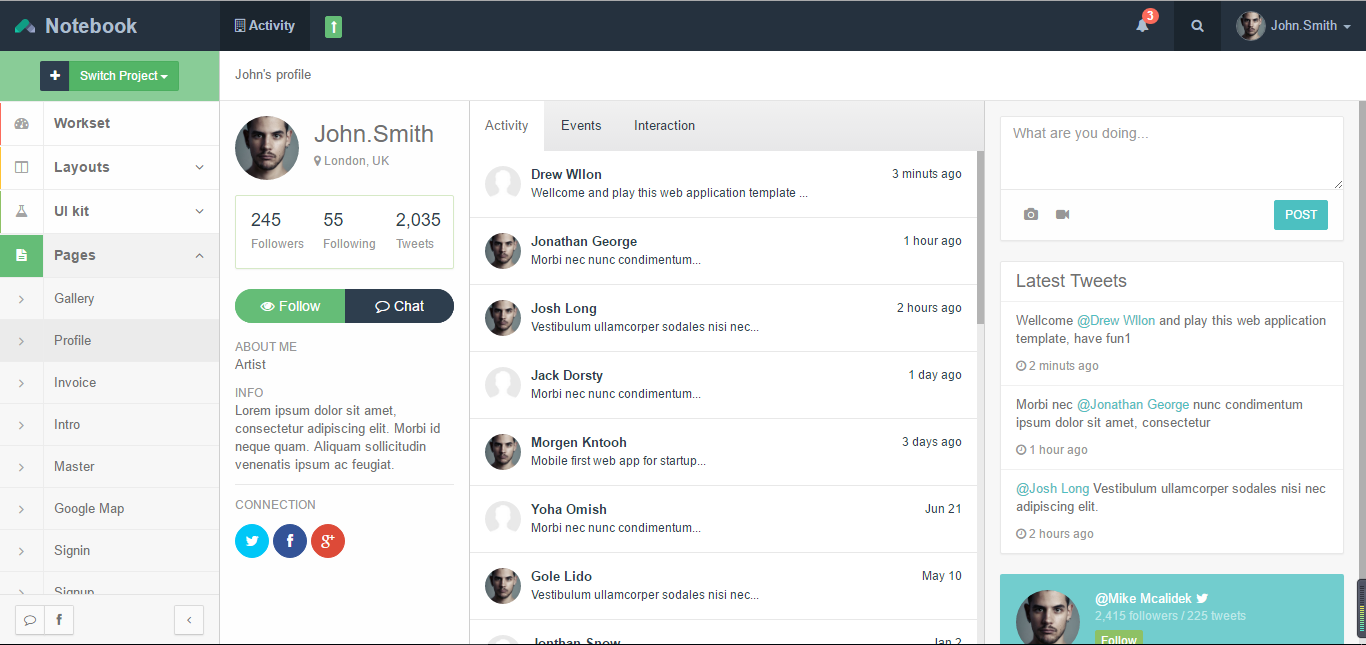
Task: Open the Google Plus connection icon
Action: click(328, 541)
